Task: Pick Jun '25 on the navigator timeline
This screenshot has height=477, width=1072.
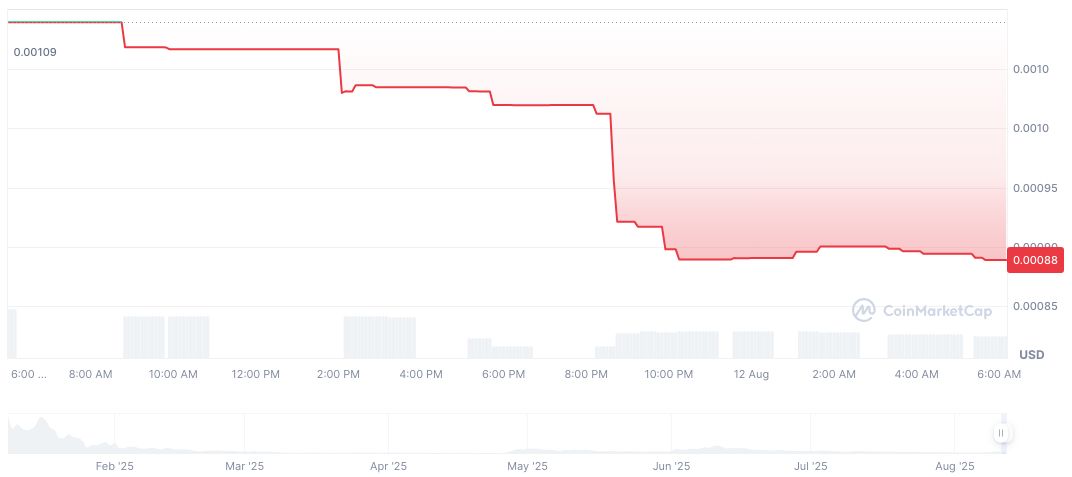Action: coord(671,466)
